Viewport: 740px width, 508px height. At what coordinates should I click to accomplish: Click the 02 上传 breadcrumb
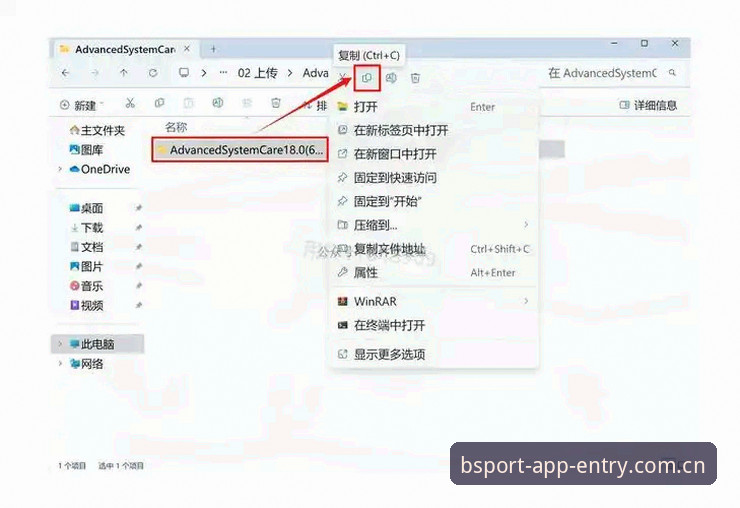click(x=257, y=73)
